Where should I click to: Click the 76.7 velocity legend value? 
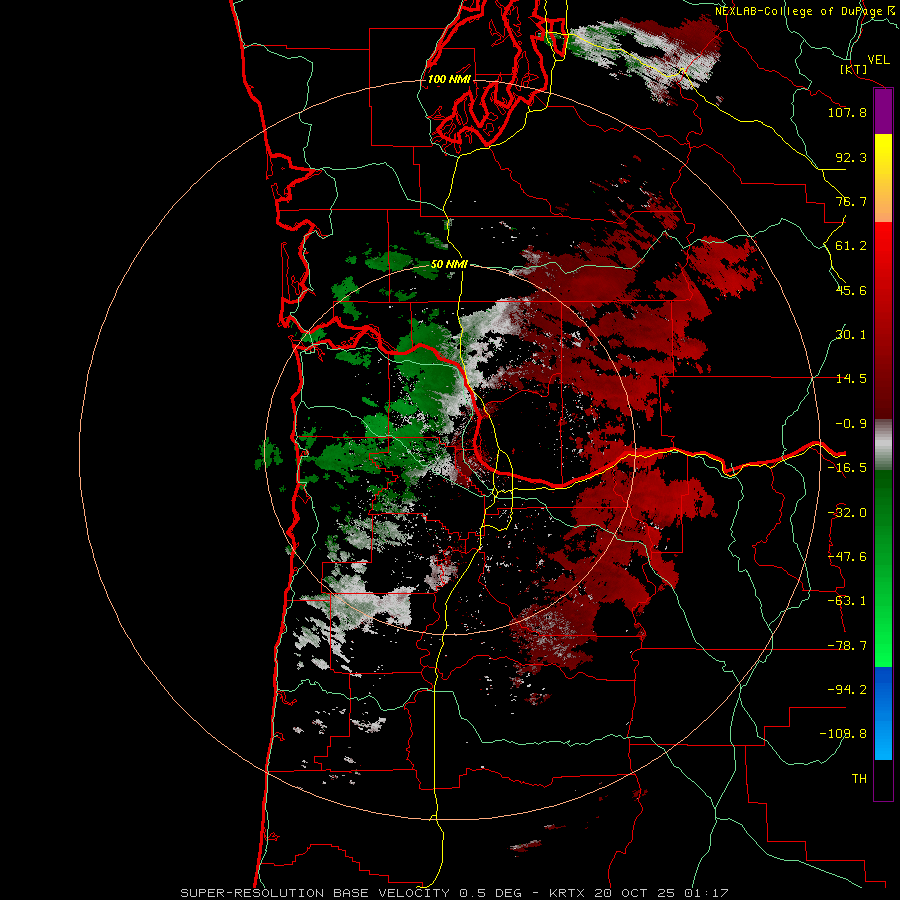point(851,201)
